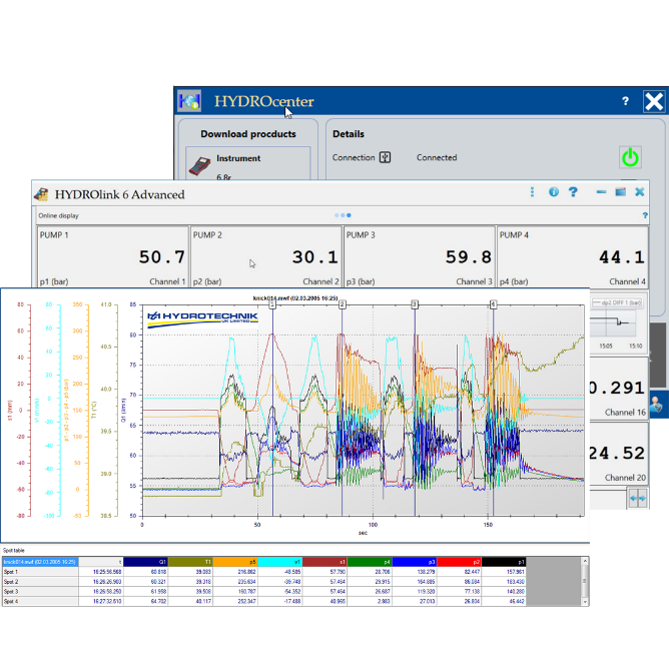Screen dimensions: 669x669
Task: Click chart cursor marker 1
Action: coord(273,304)
